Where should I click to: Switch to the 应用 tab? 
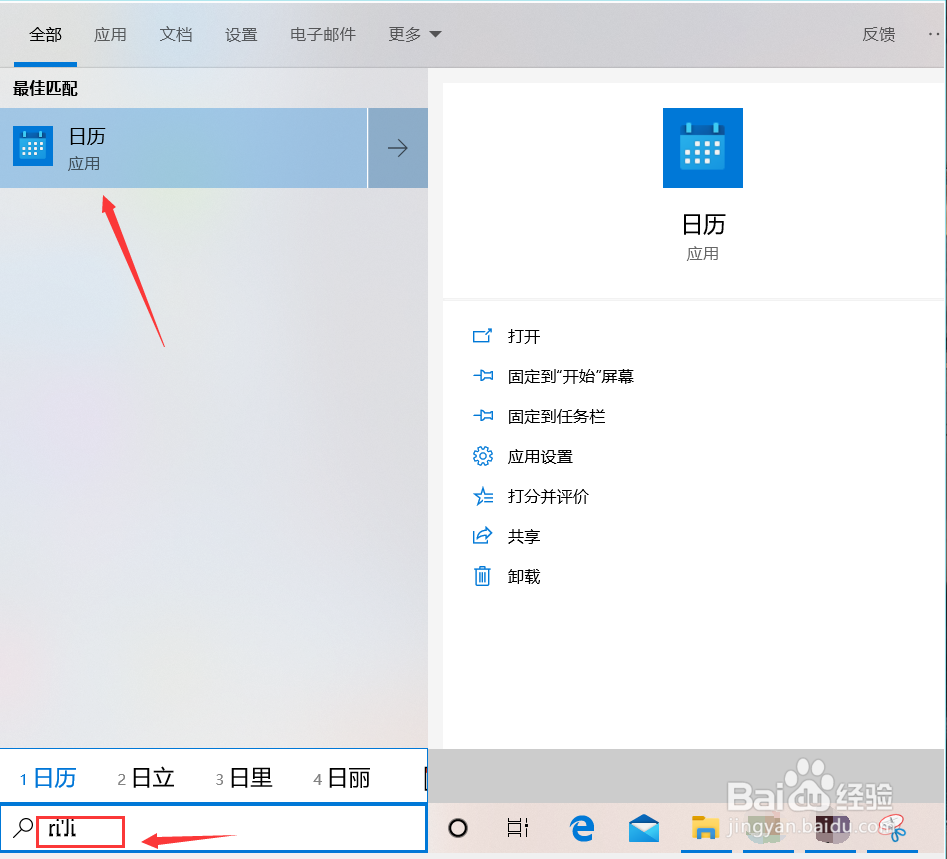(110, 33)
